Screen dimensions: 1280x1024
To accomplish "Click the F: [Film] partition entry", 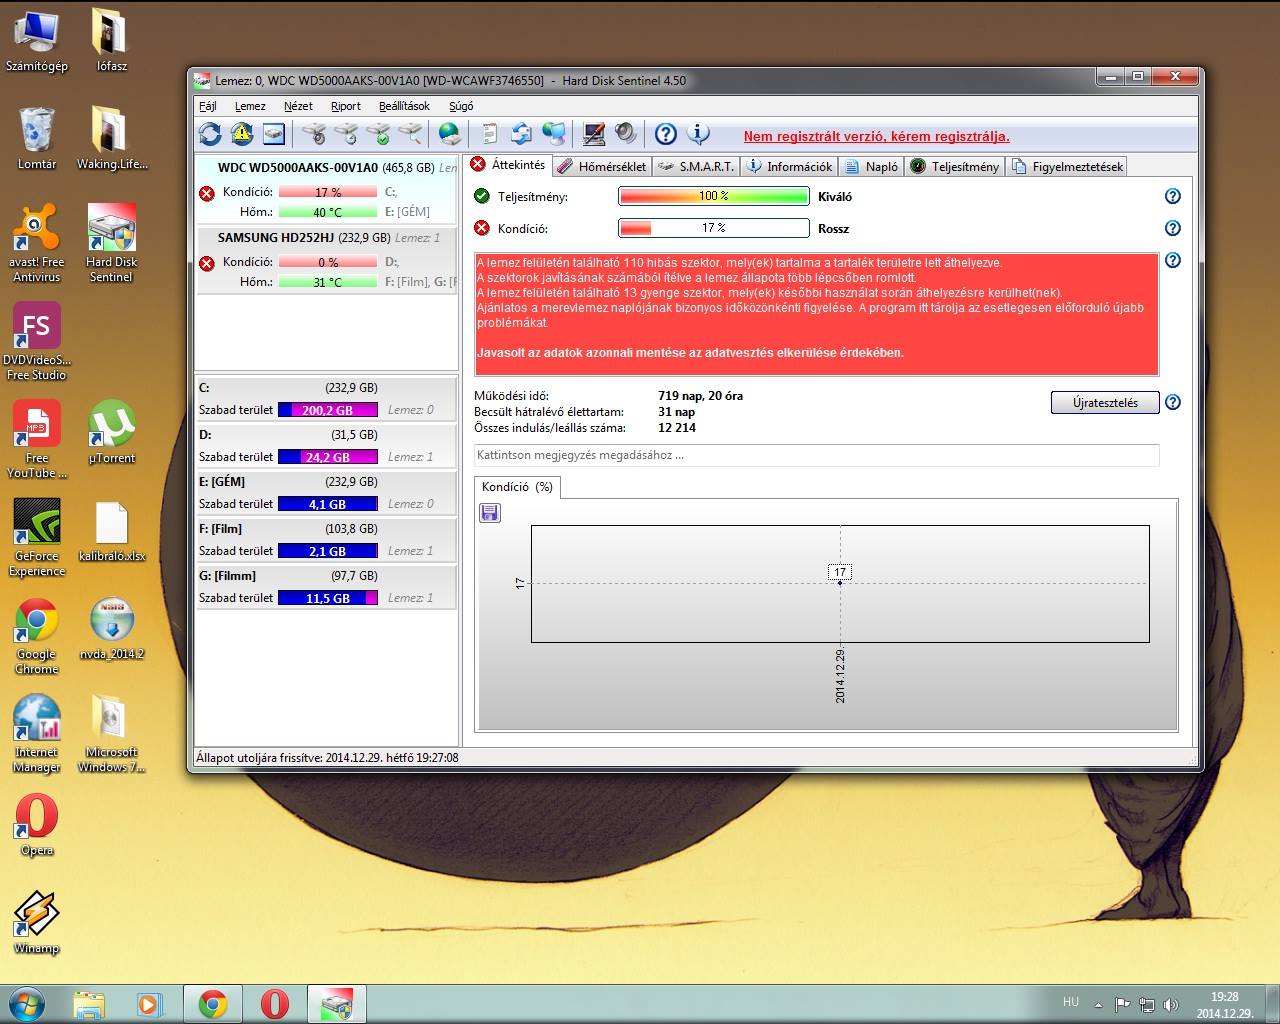I will pyautogui.click(x=325, y=540).
